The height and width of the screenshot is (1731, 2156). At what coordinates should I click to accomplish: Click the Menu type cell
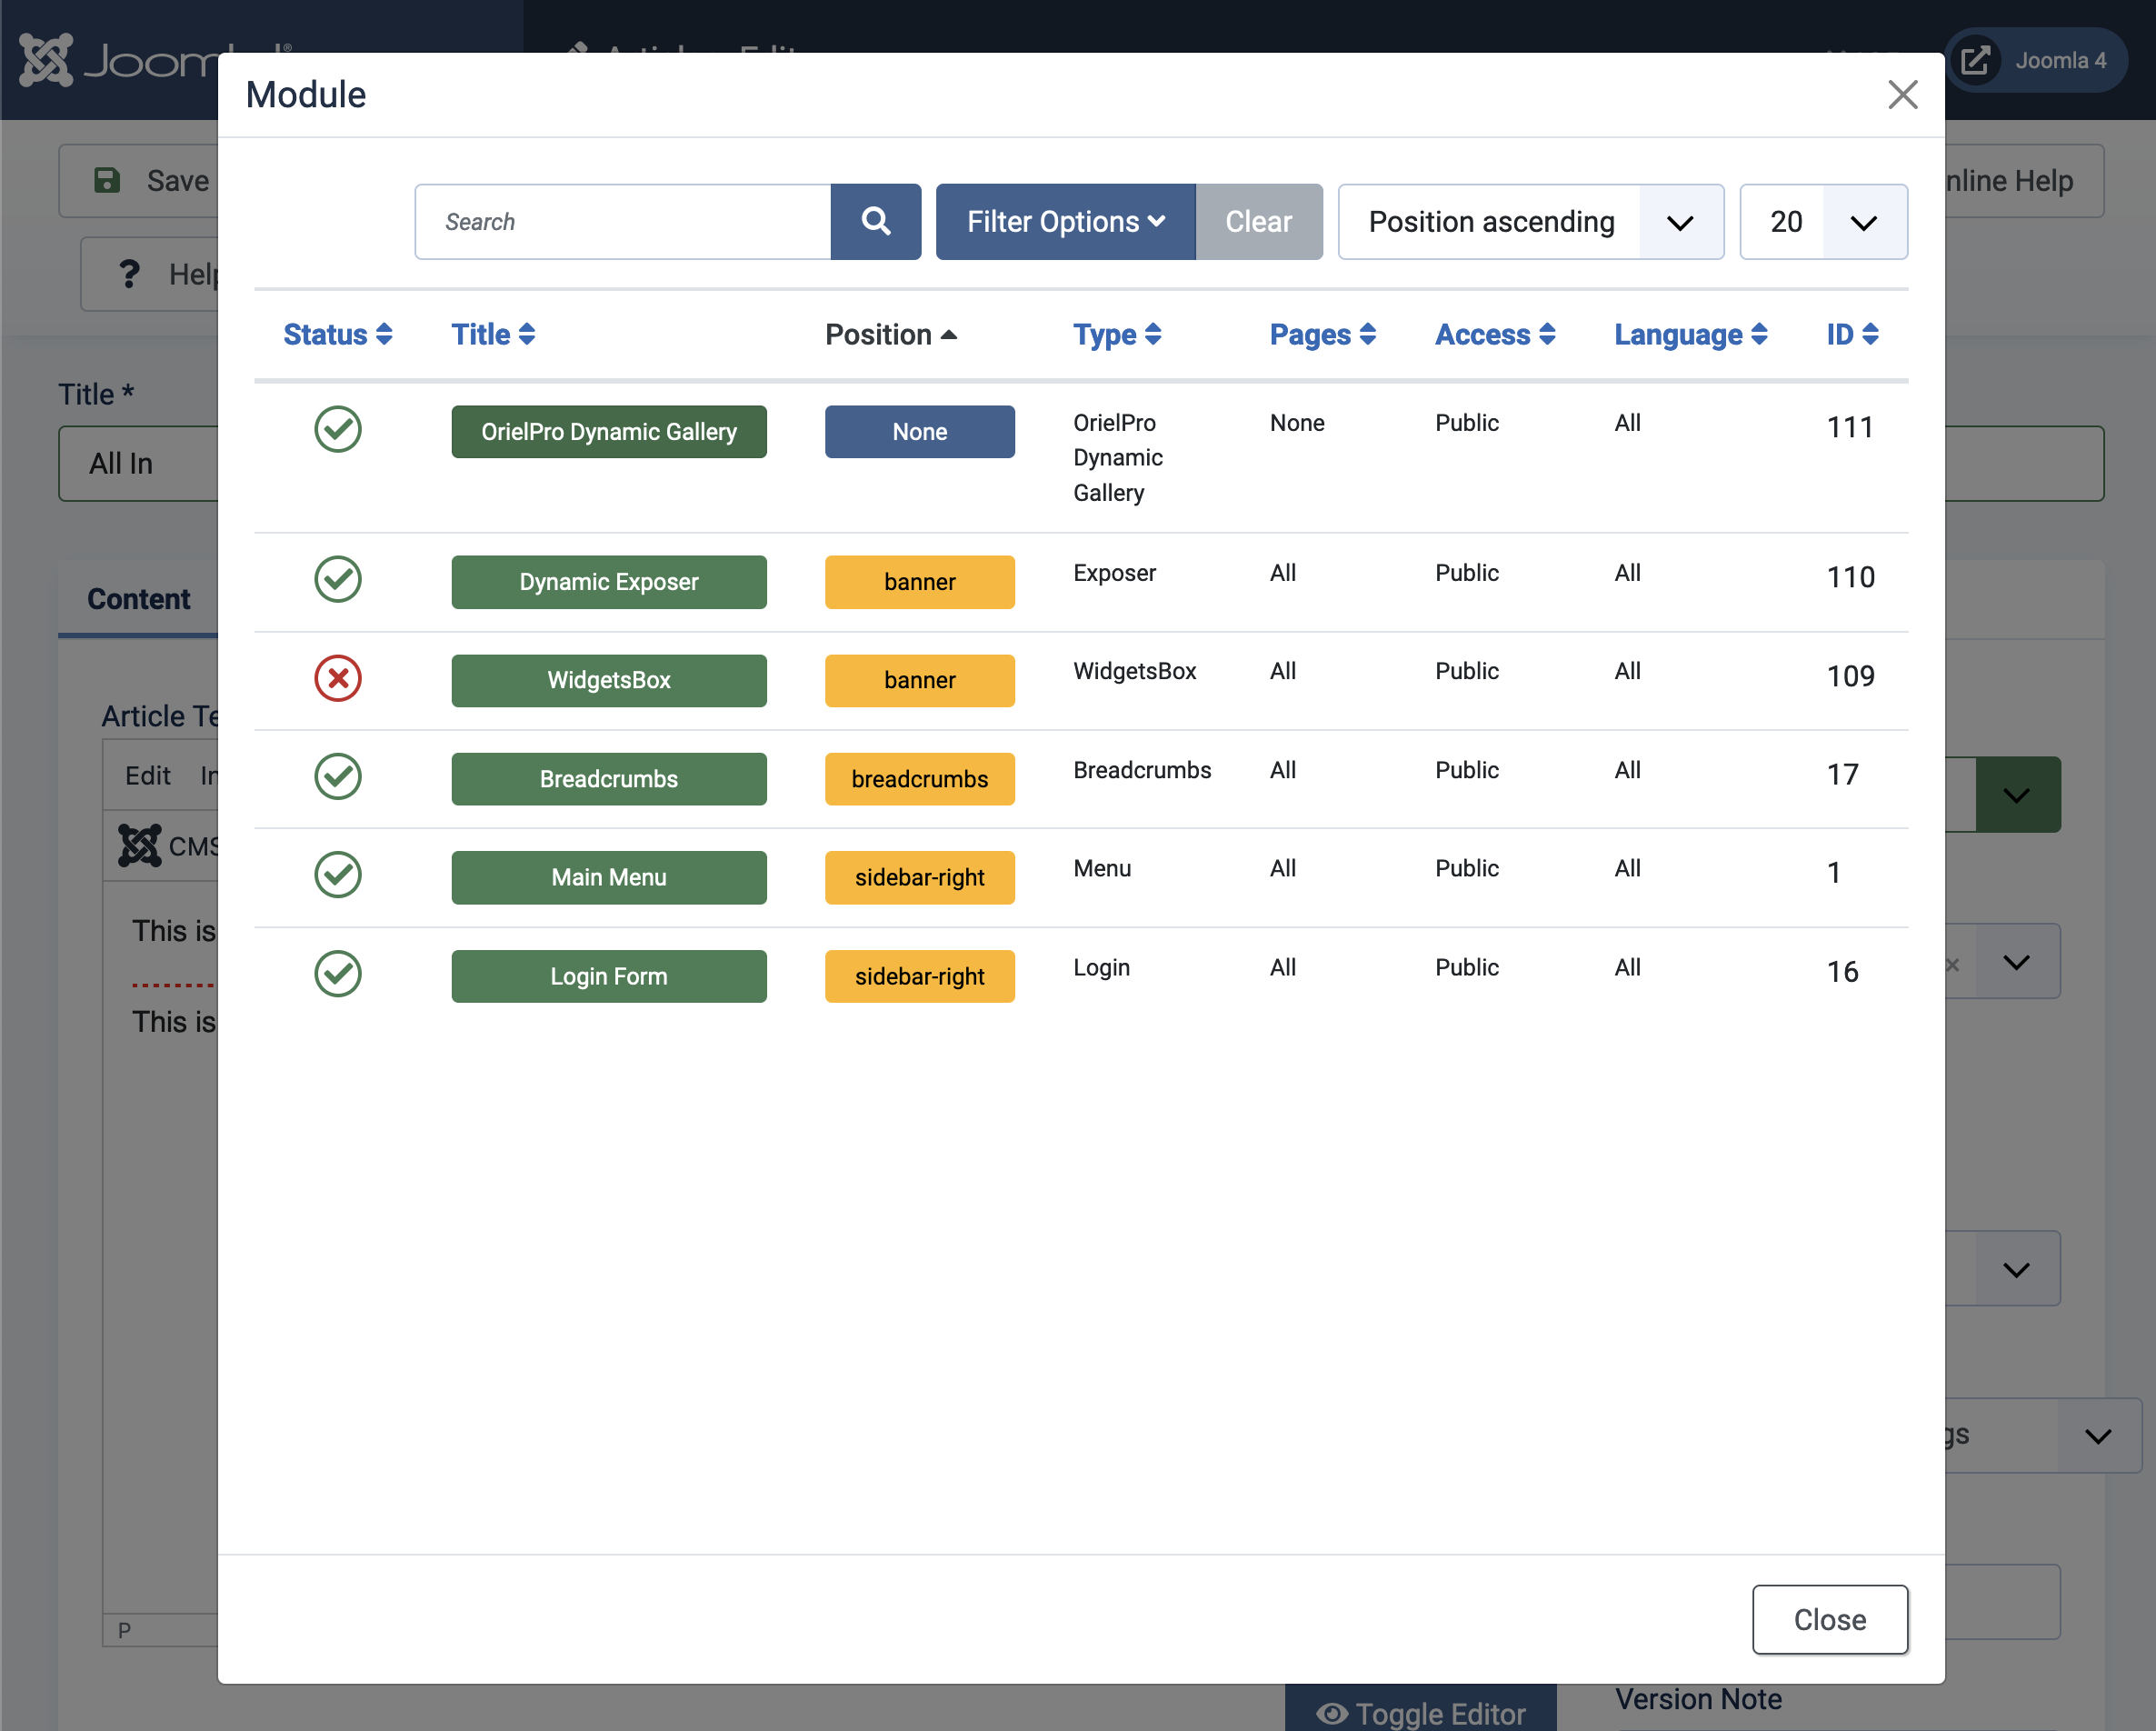(1102, 868)
